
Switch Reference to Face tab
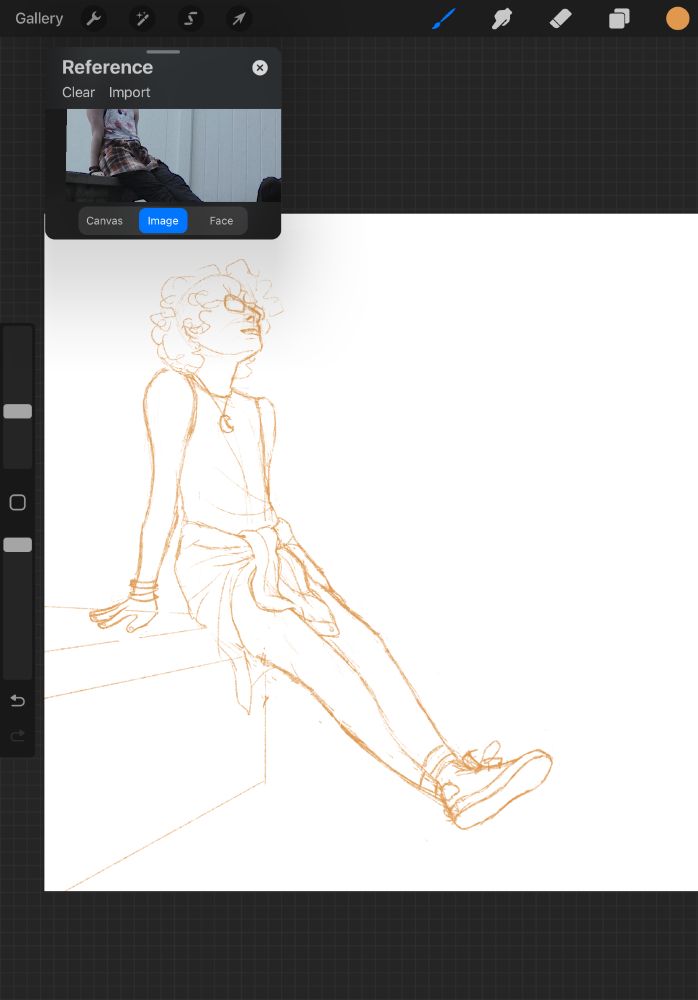click(x=221, y=221)
